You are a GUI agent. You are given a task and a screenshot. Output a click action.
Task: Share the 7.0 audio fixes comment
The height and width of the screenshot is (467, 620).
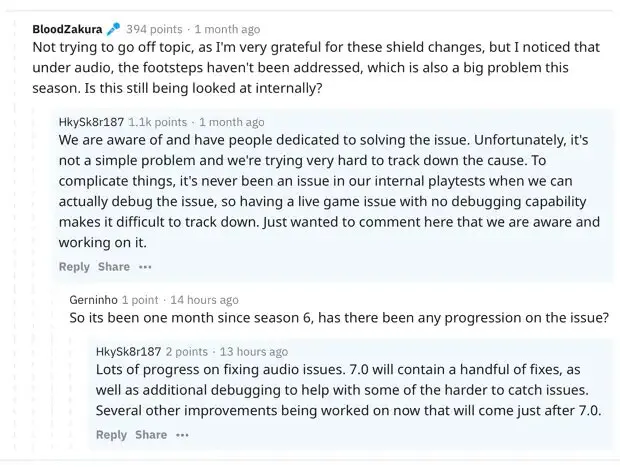tap(151, 435)
